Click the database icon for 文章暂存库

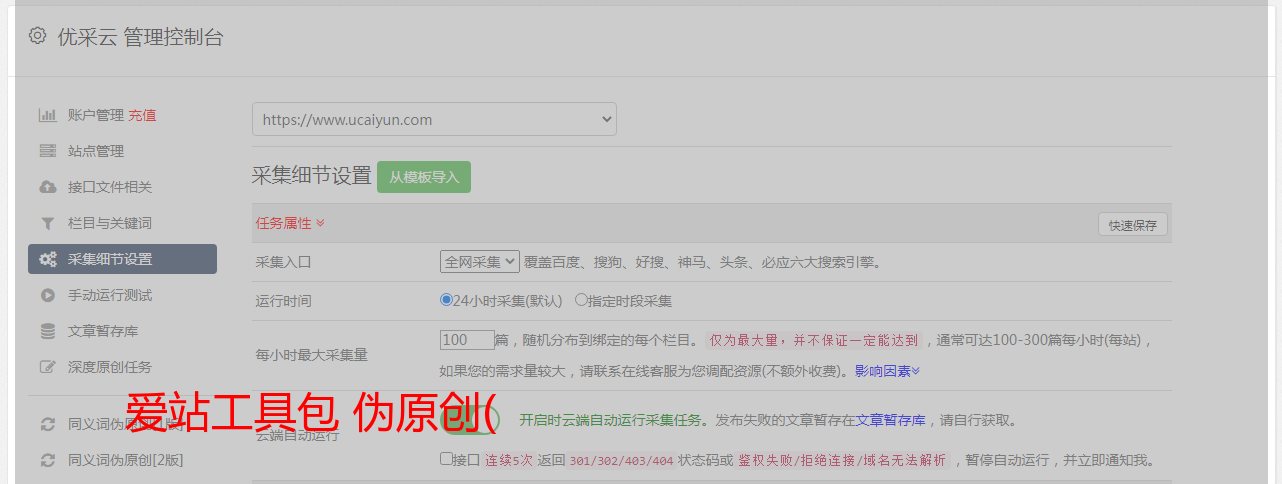click(x=47, y=331)
